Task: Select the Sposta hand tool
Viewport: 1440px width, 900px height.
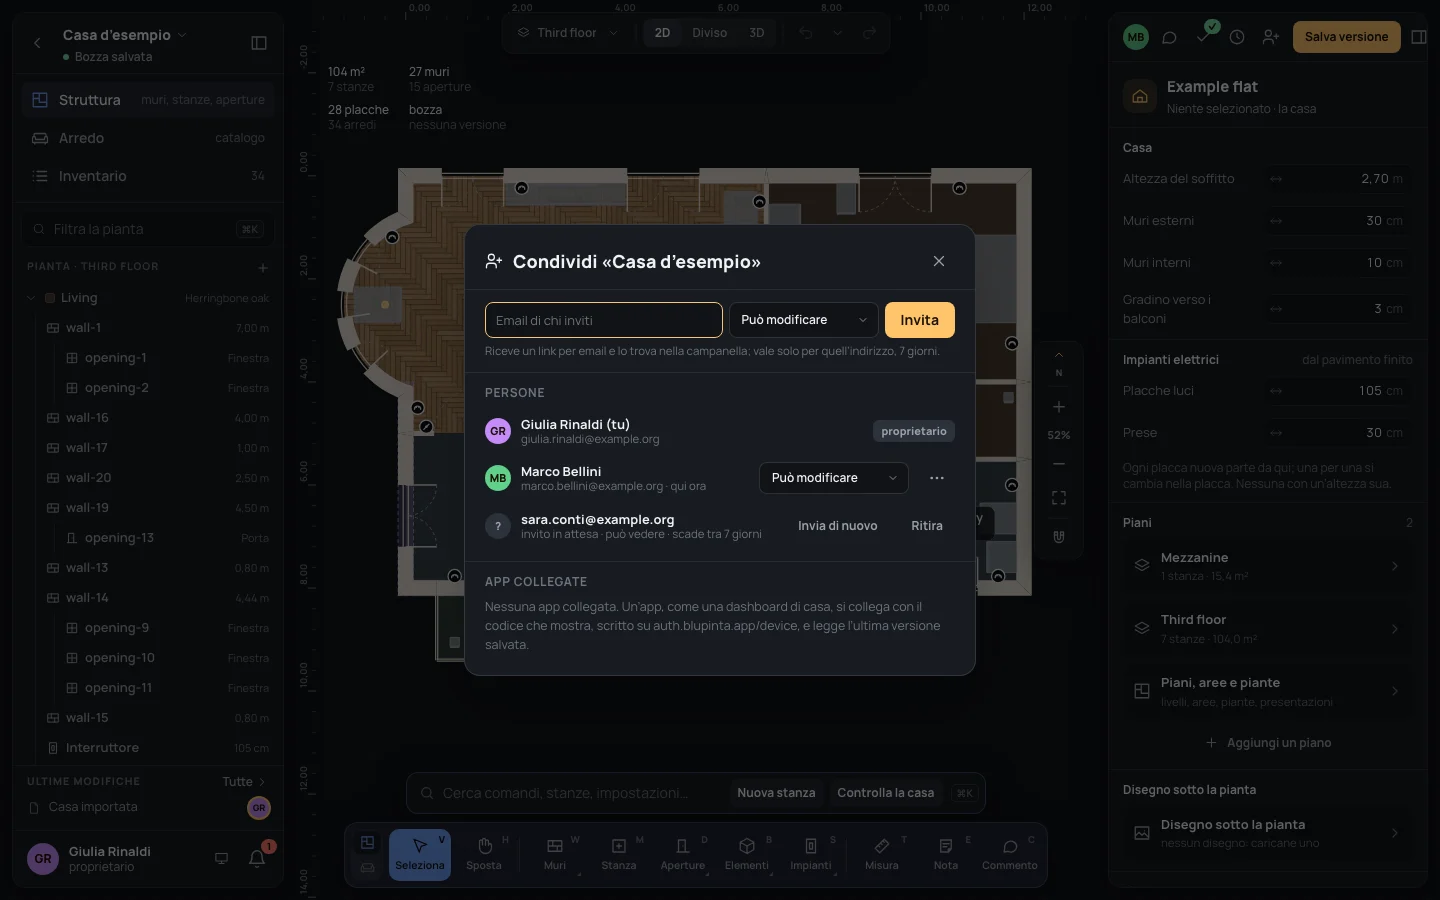Action: click(x=484, y=855)
